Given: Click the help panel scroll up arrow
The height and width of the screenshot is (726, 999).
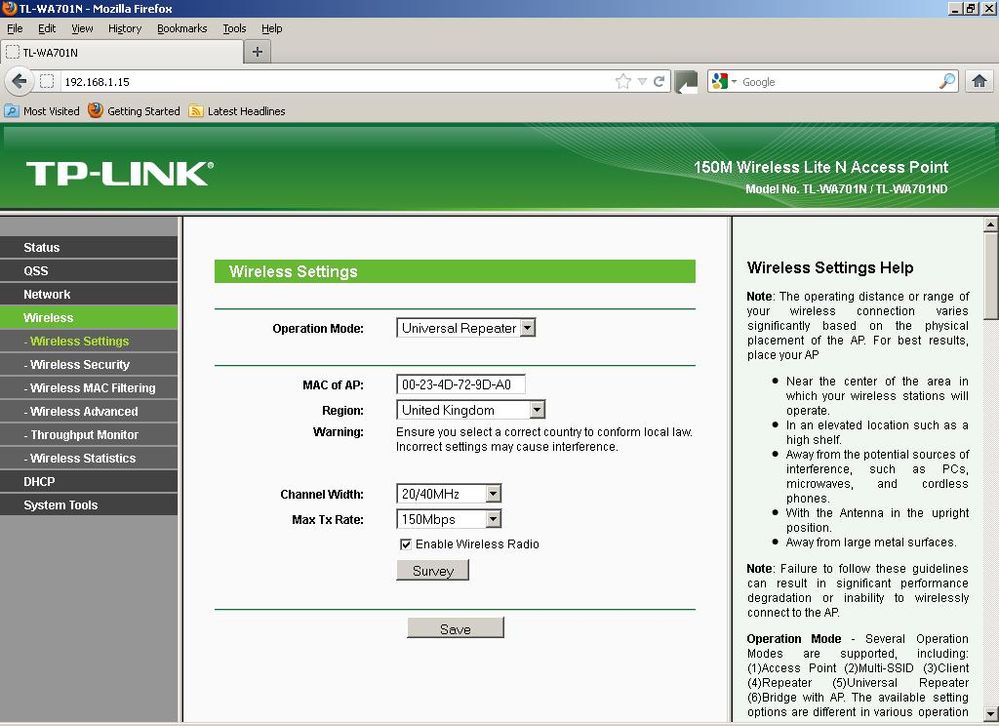Looking at the screenshot, I should tap(991, 225).
